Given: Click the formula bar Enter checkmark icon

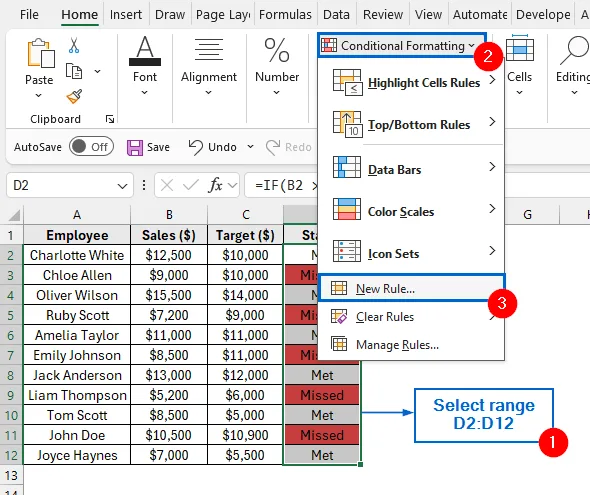Looking at the screenshot, I should pos(191,185).
